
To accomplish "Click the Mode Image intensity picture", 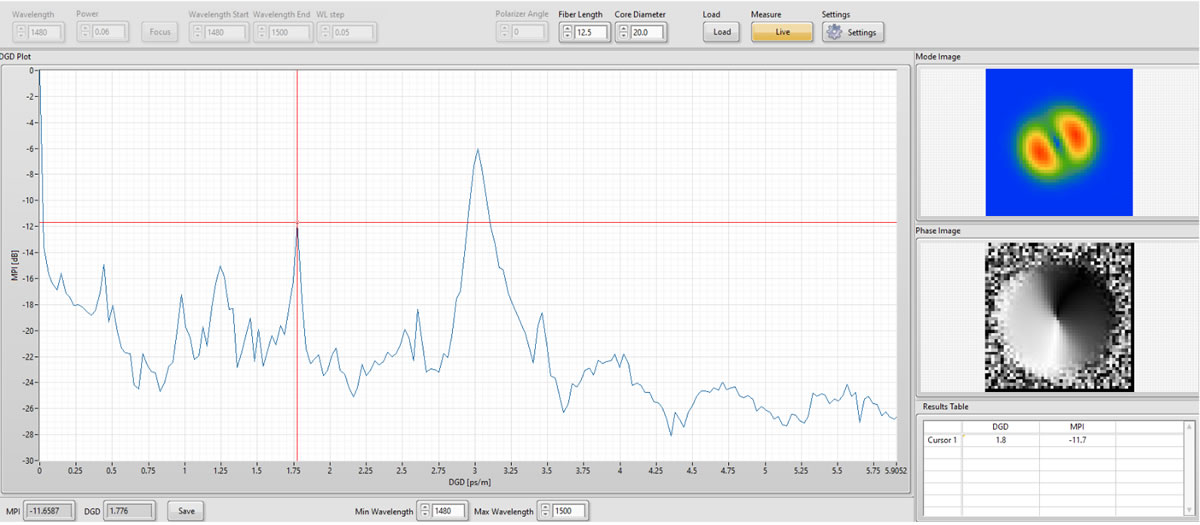I will pyautogui.click(x=1059, y=142).
